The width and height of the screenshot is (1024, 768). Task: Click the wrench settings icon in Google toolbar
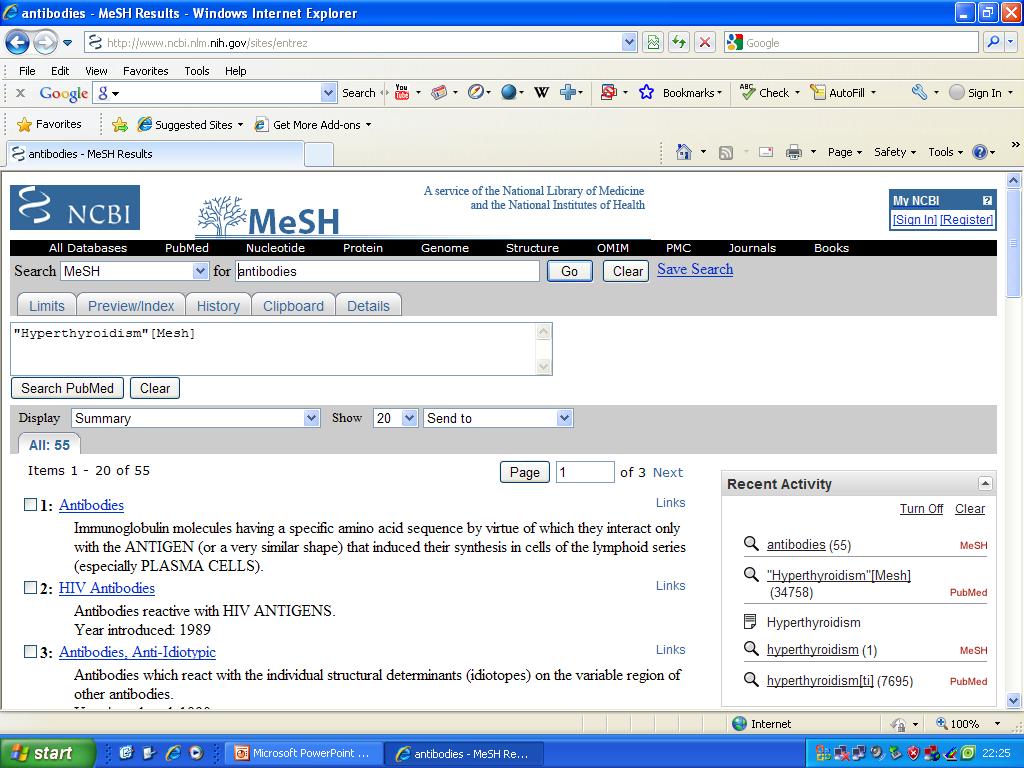(920, 93)
